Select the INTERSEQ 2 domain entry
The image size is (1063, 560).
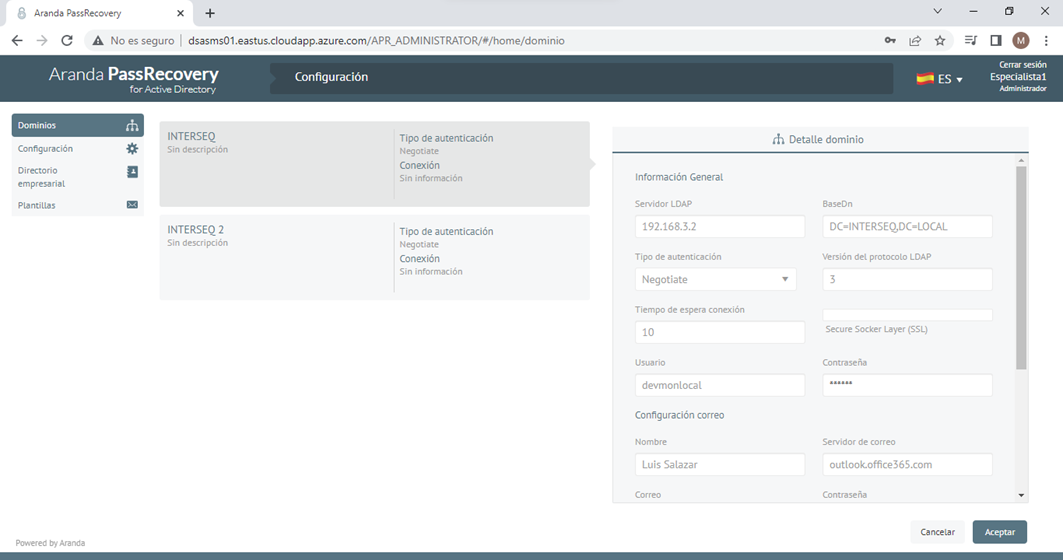point(374,257)
